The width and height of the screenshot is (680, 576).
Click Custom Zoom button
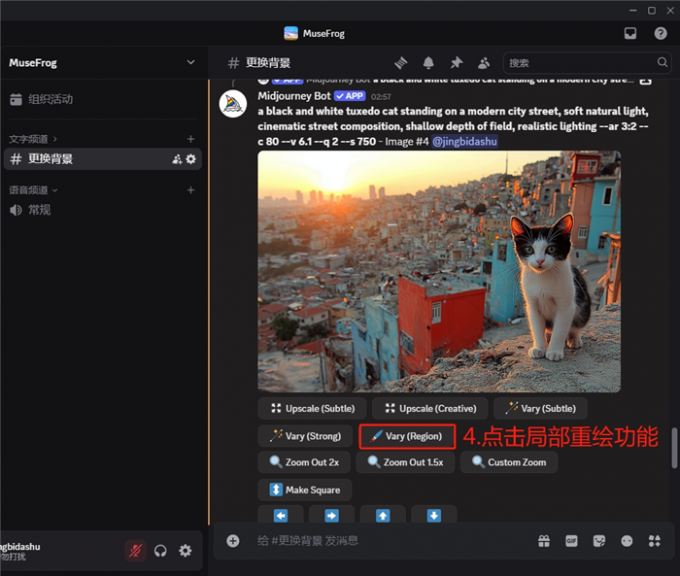[x=509, y=462]
